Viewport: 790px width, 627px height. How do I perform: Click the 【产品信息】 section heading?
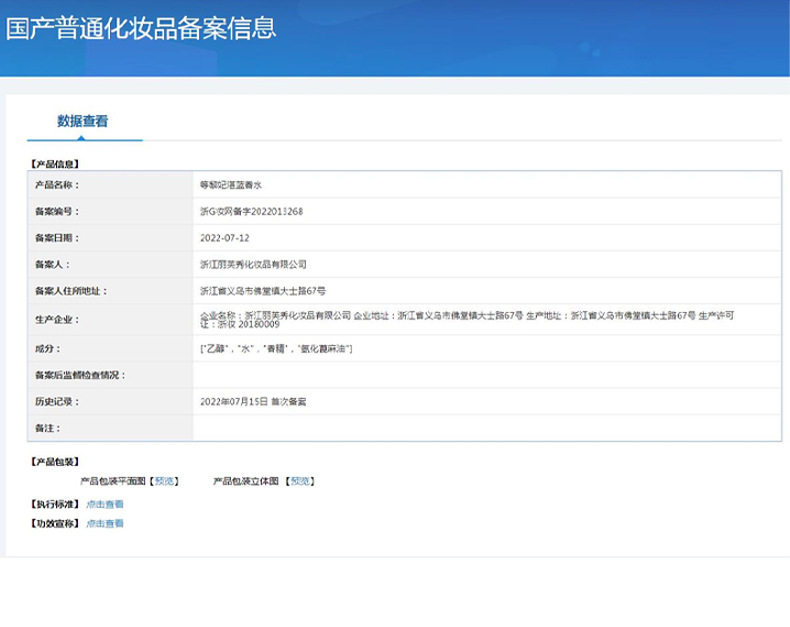coord(54,164)
